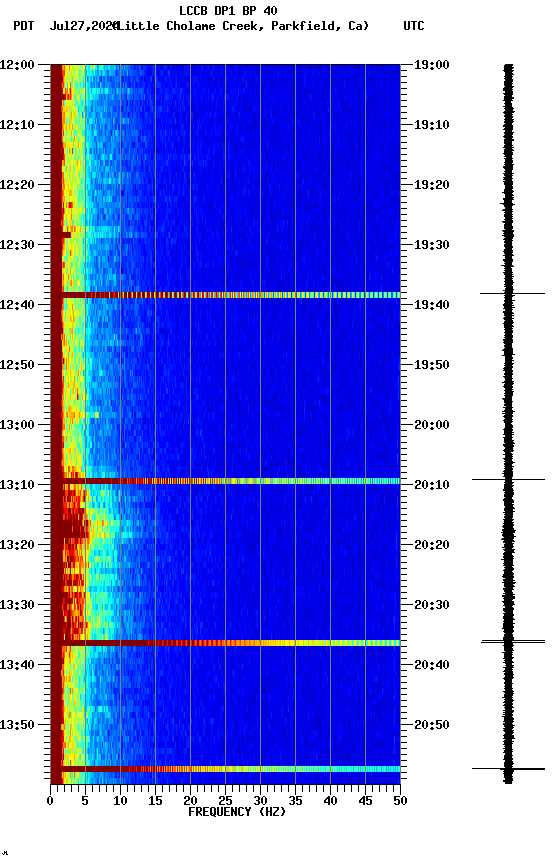Click the 10 Hz frequency axis label
The height and width of the screenshot is (864, 552).
120,801
